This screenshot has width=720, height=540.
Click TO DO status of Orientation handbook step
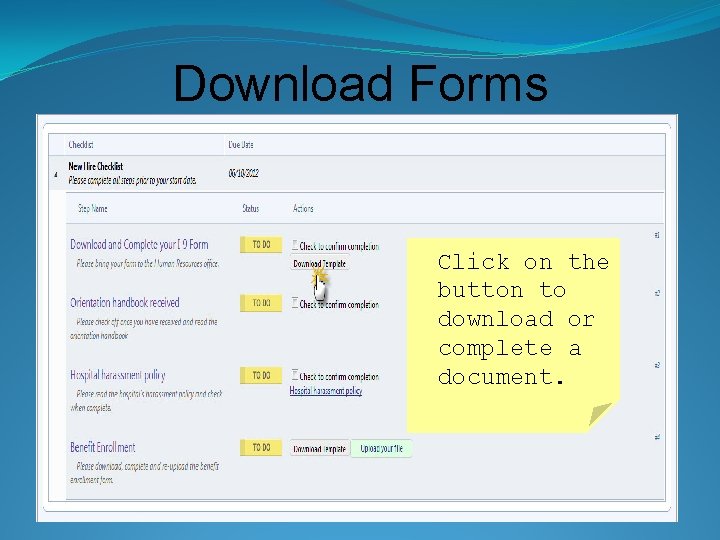coord(261,303)
